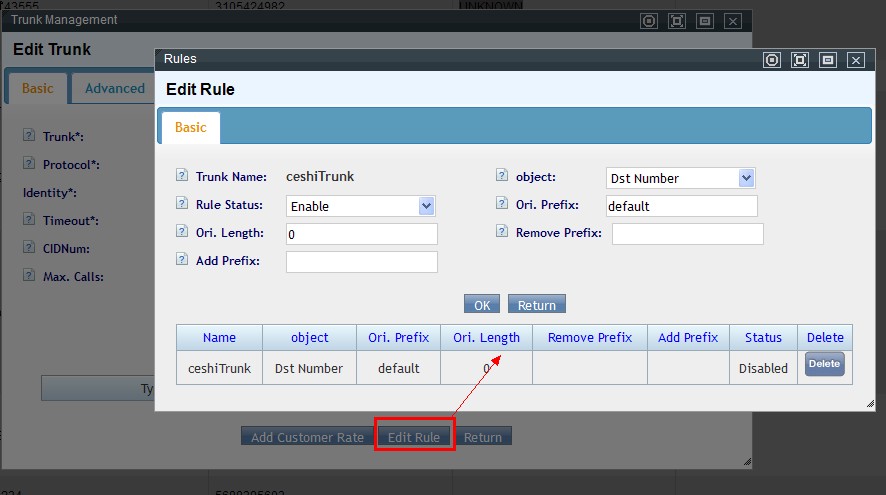Click help icon next to Add Prefix
The image size is (886, 495).
click(182, 260)
